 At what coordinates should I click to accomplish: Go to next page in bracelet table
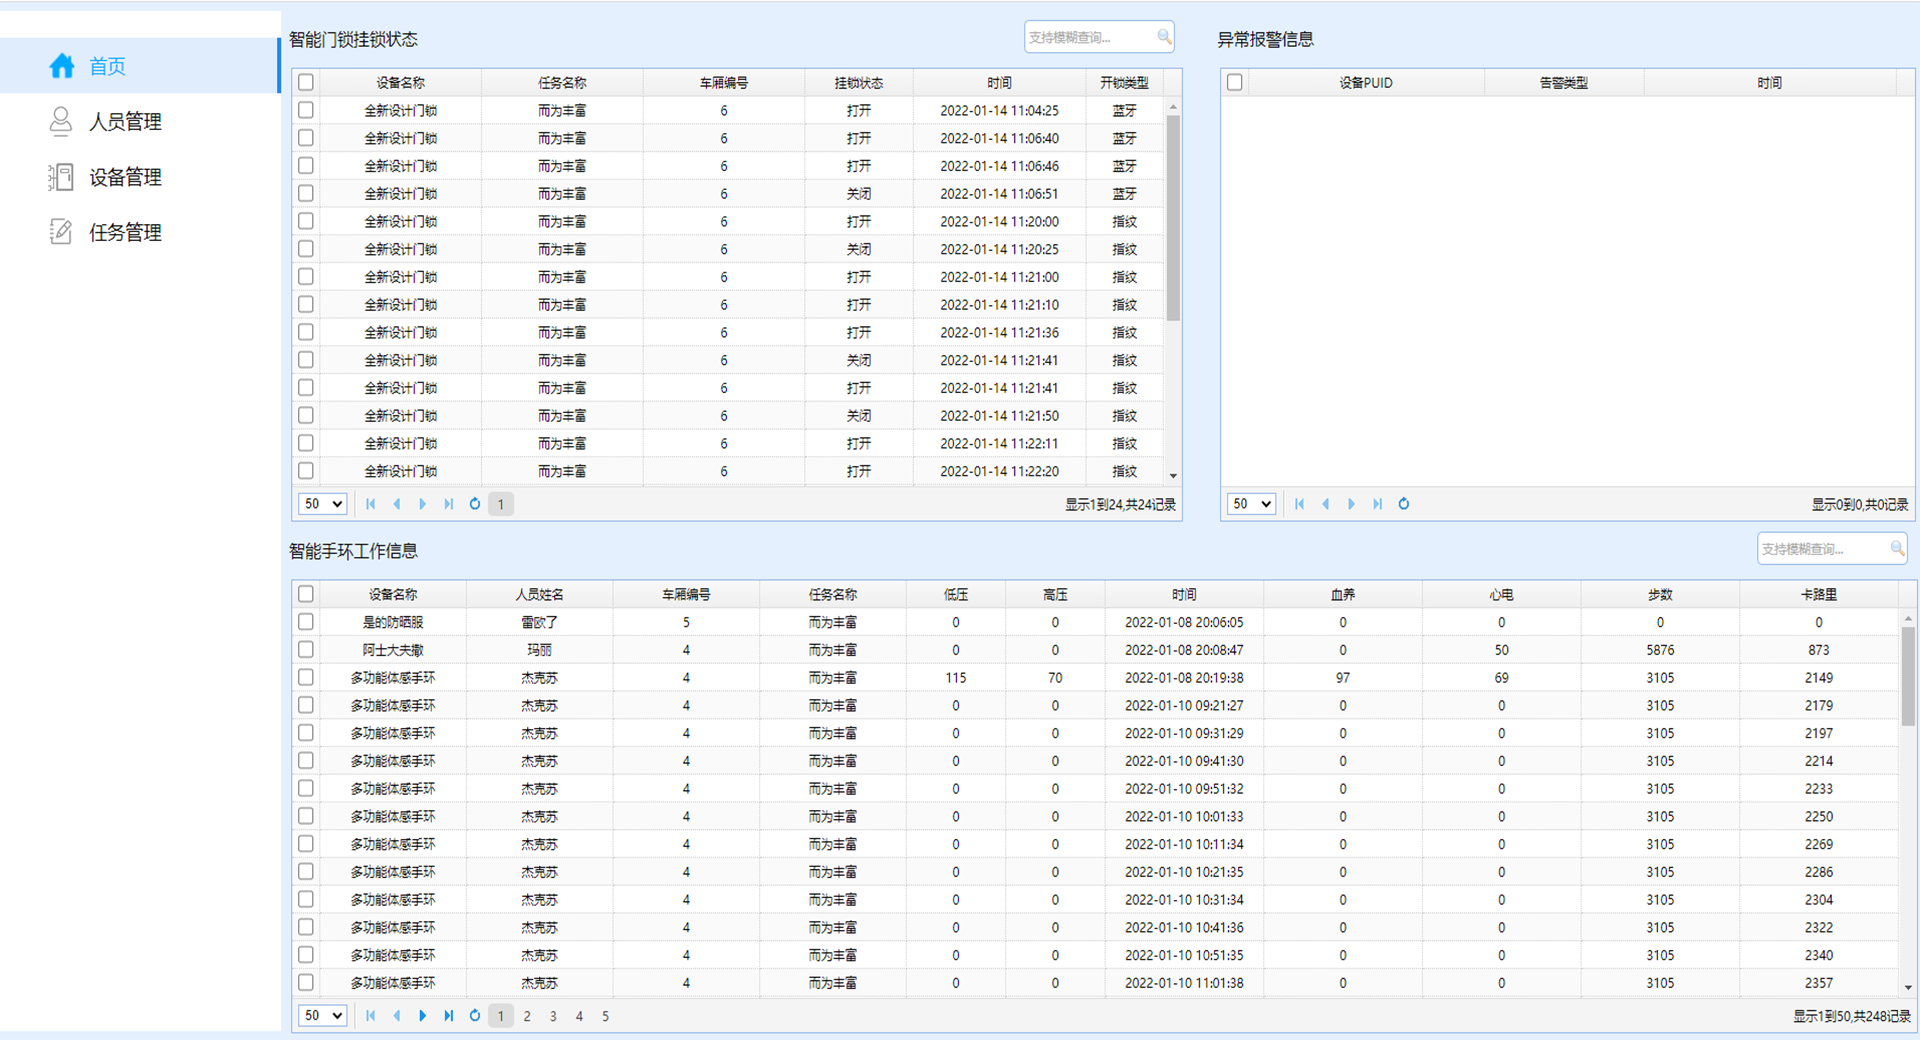pos(423,1016)
